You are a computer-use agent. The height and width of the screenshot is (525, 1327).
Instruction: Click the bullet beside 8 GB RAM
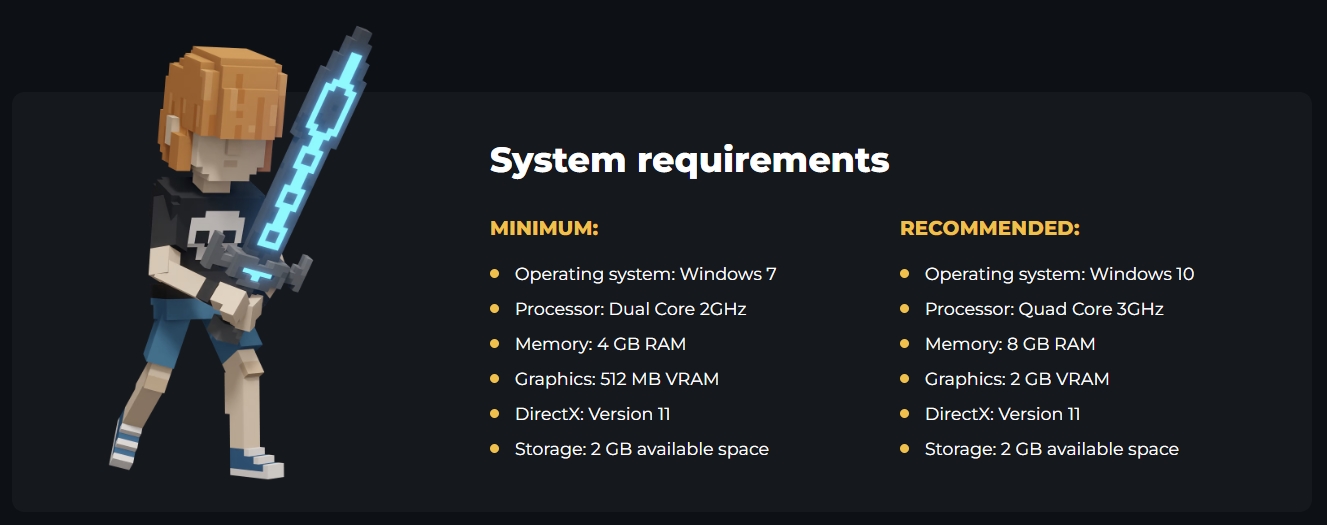point(904,343)
